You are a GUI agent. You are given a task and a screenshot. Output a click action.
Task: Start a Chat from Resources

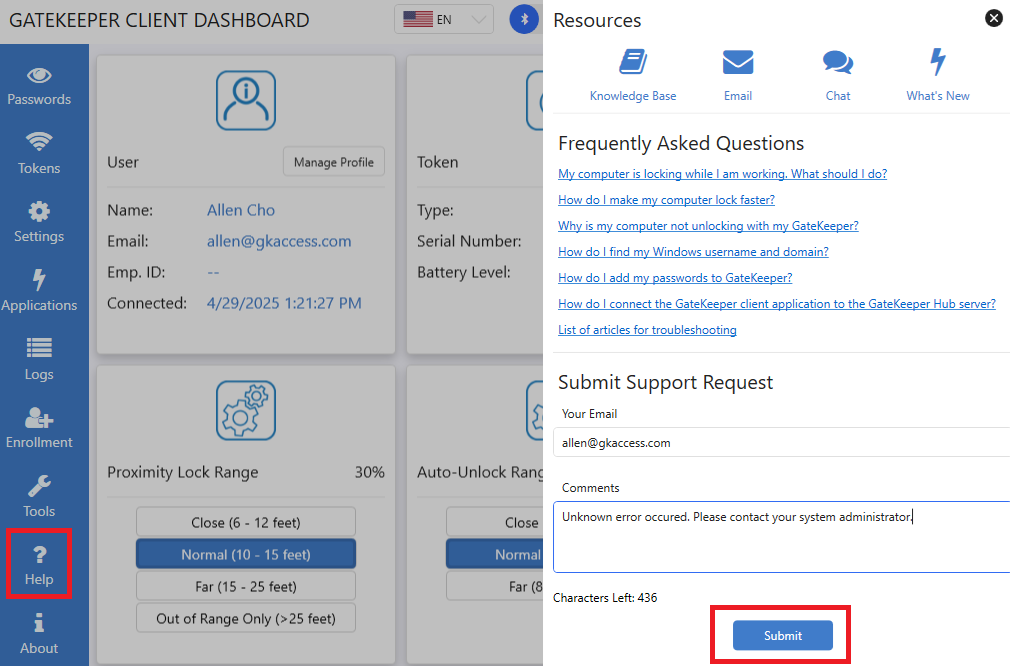pyautogui.click(x=838, y=75)
